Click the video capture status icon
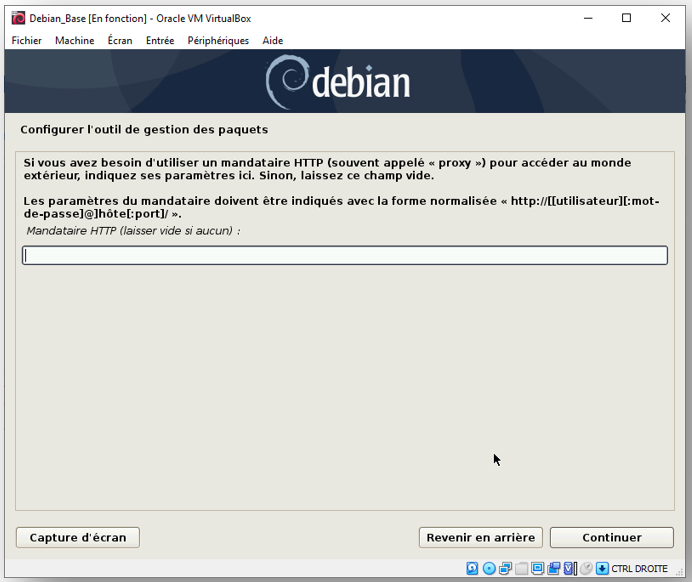 point(554,568)
